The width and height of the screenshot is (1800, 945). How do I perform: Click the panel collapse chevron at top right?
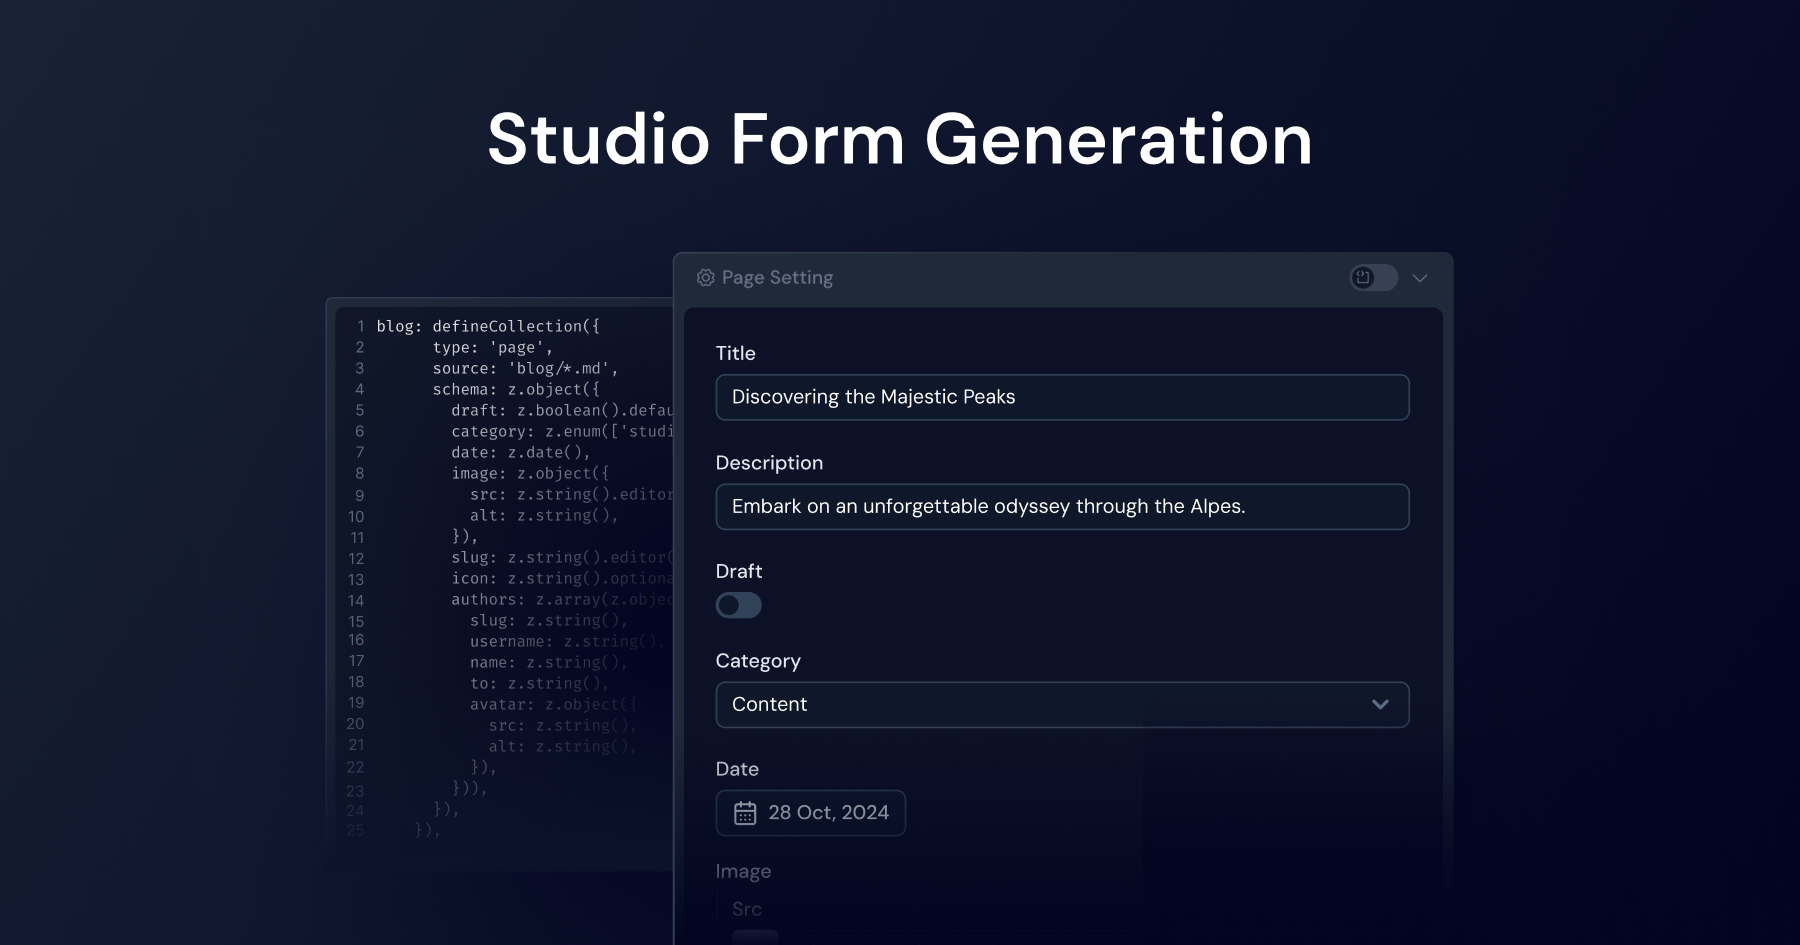1420,278
